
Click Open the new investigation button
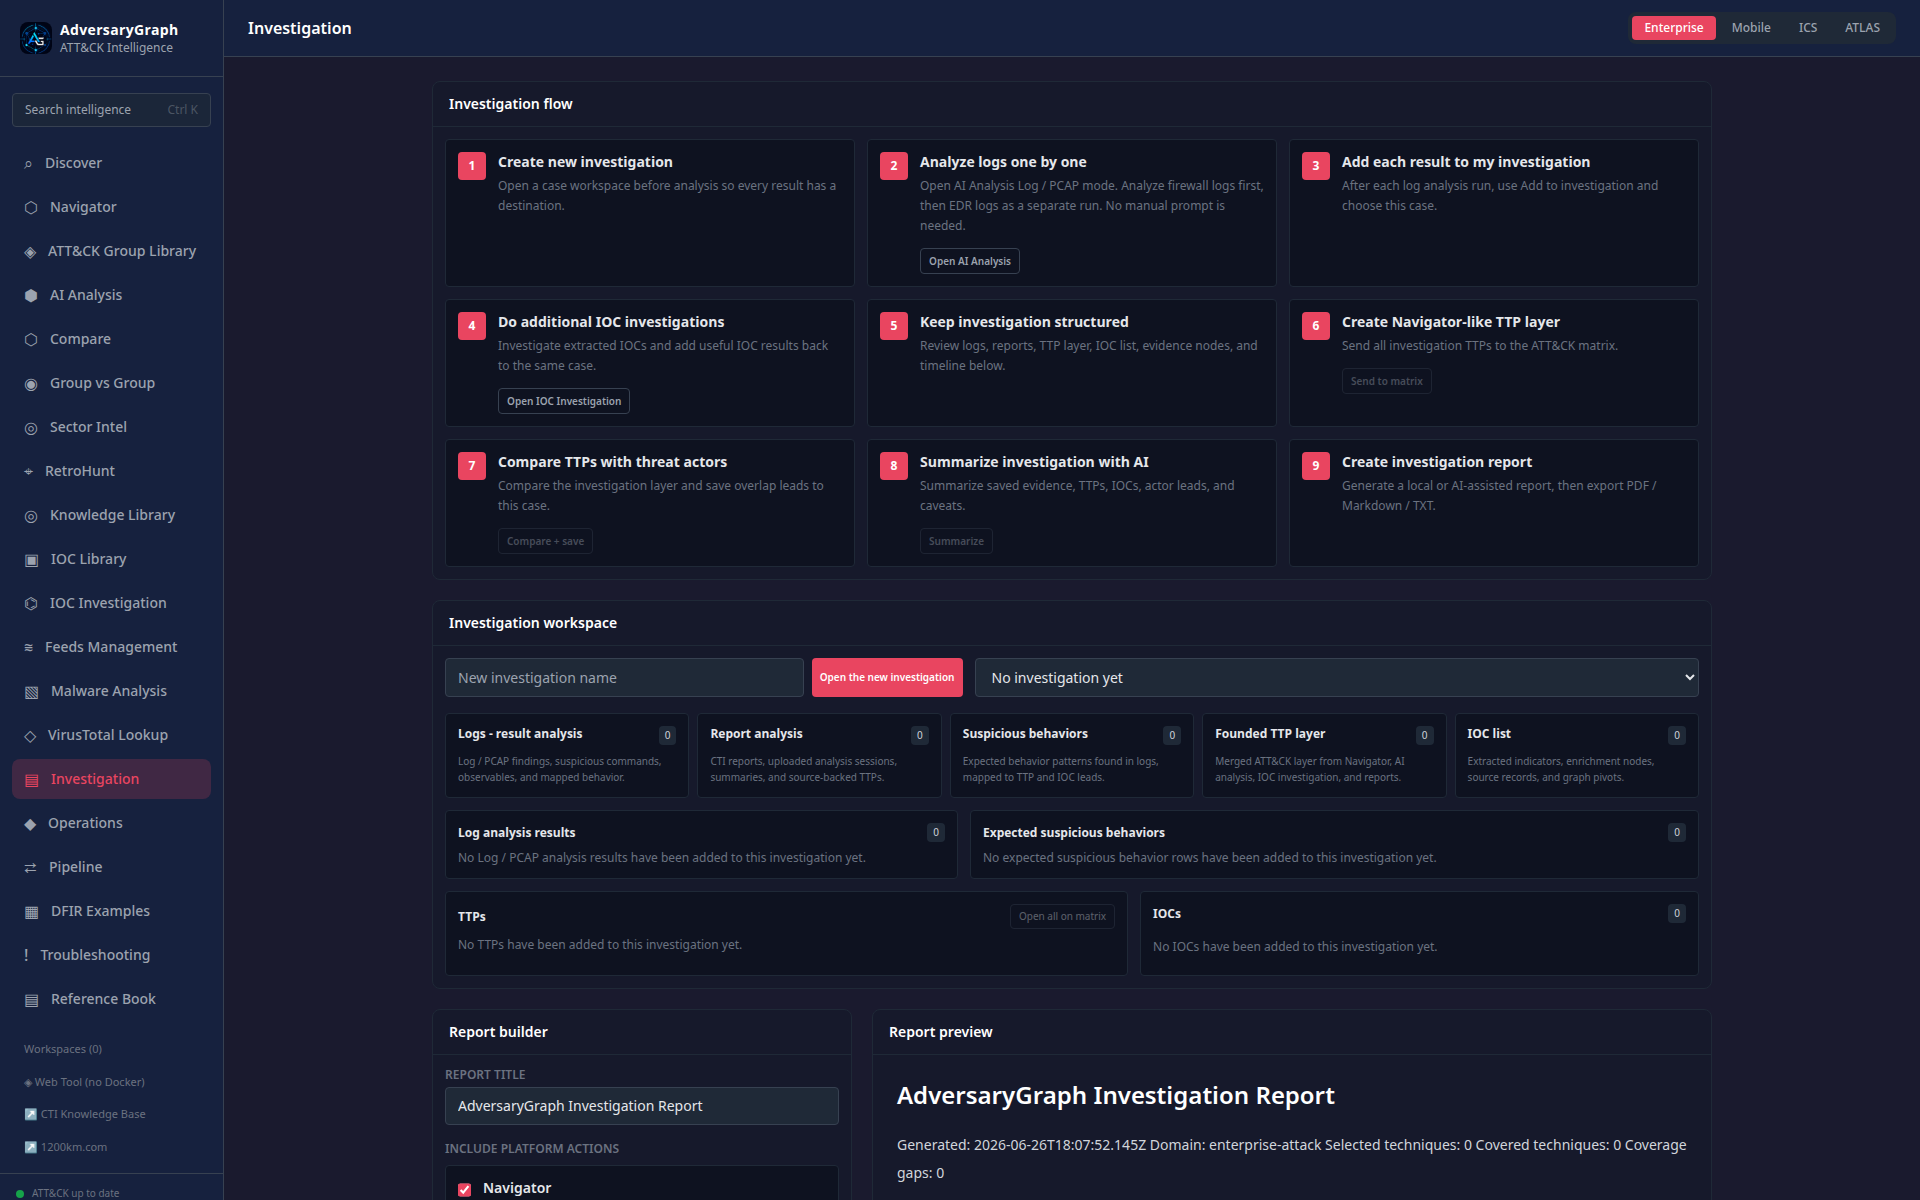pyautogui.click(x=886, y=678)
